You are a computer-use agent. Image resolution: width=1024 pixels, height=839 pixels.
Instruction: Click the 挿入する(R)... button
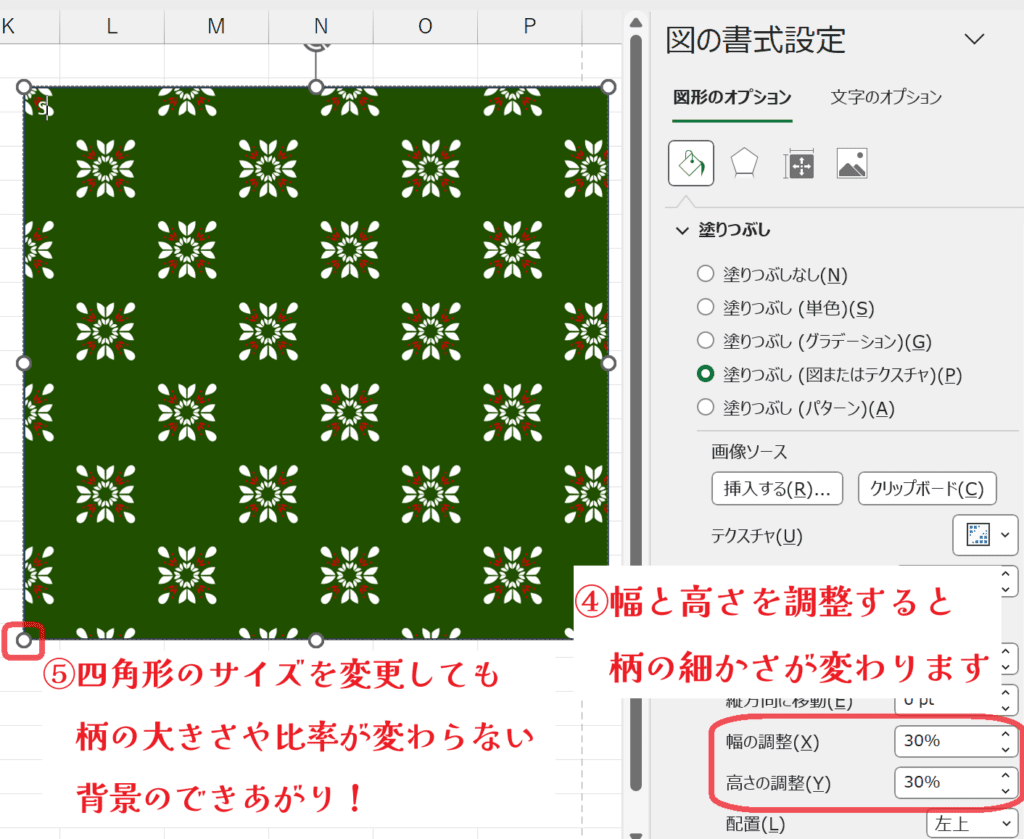click(x=777, y=489)
